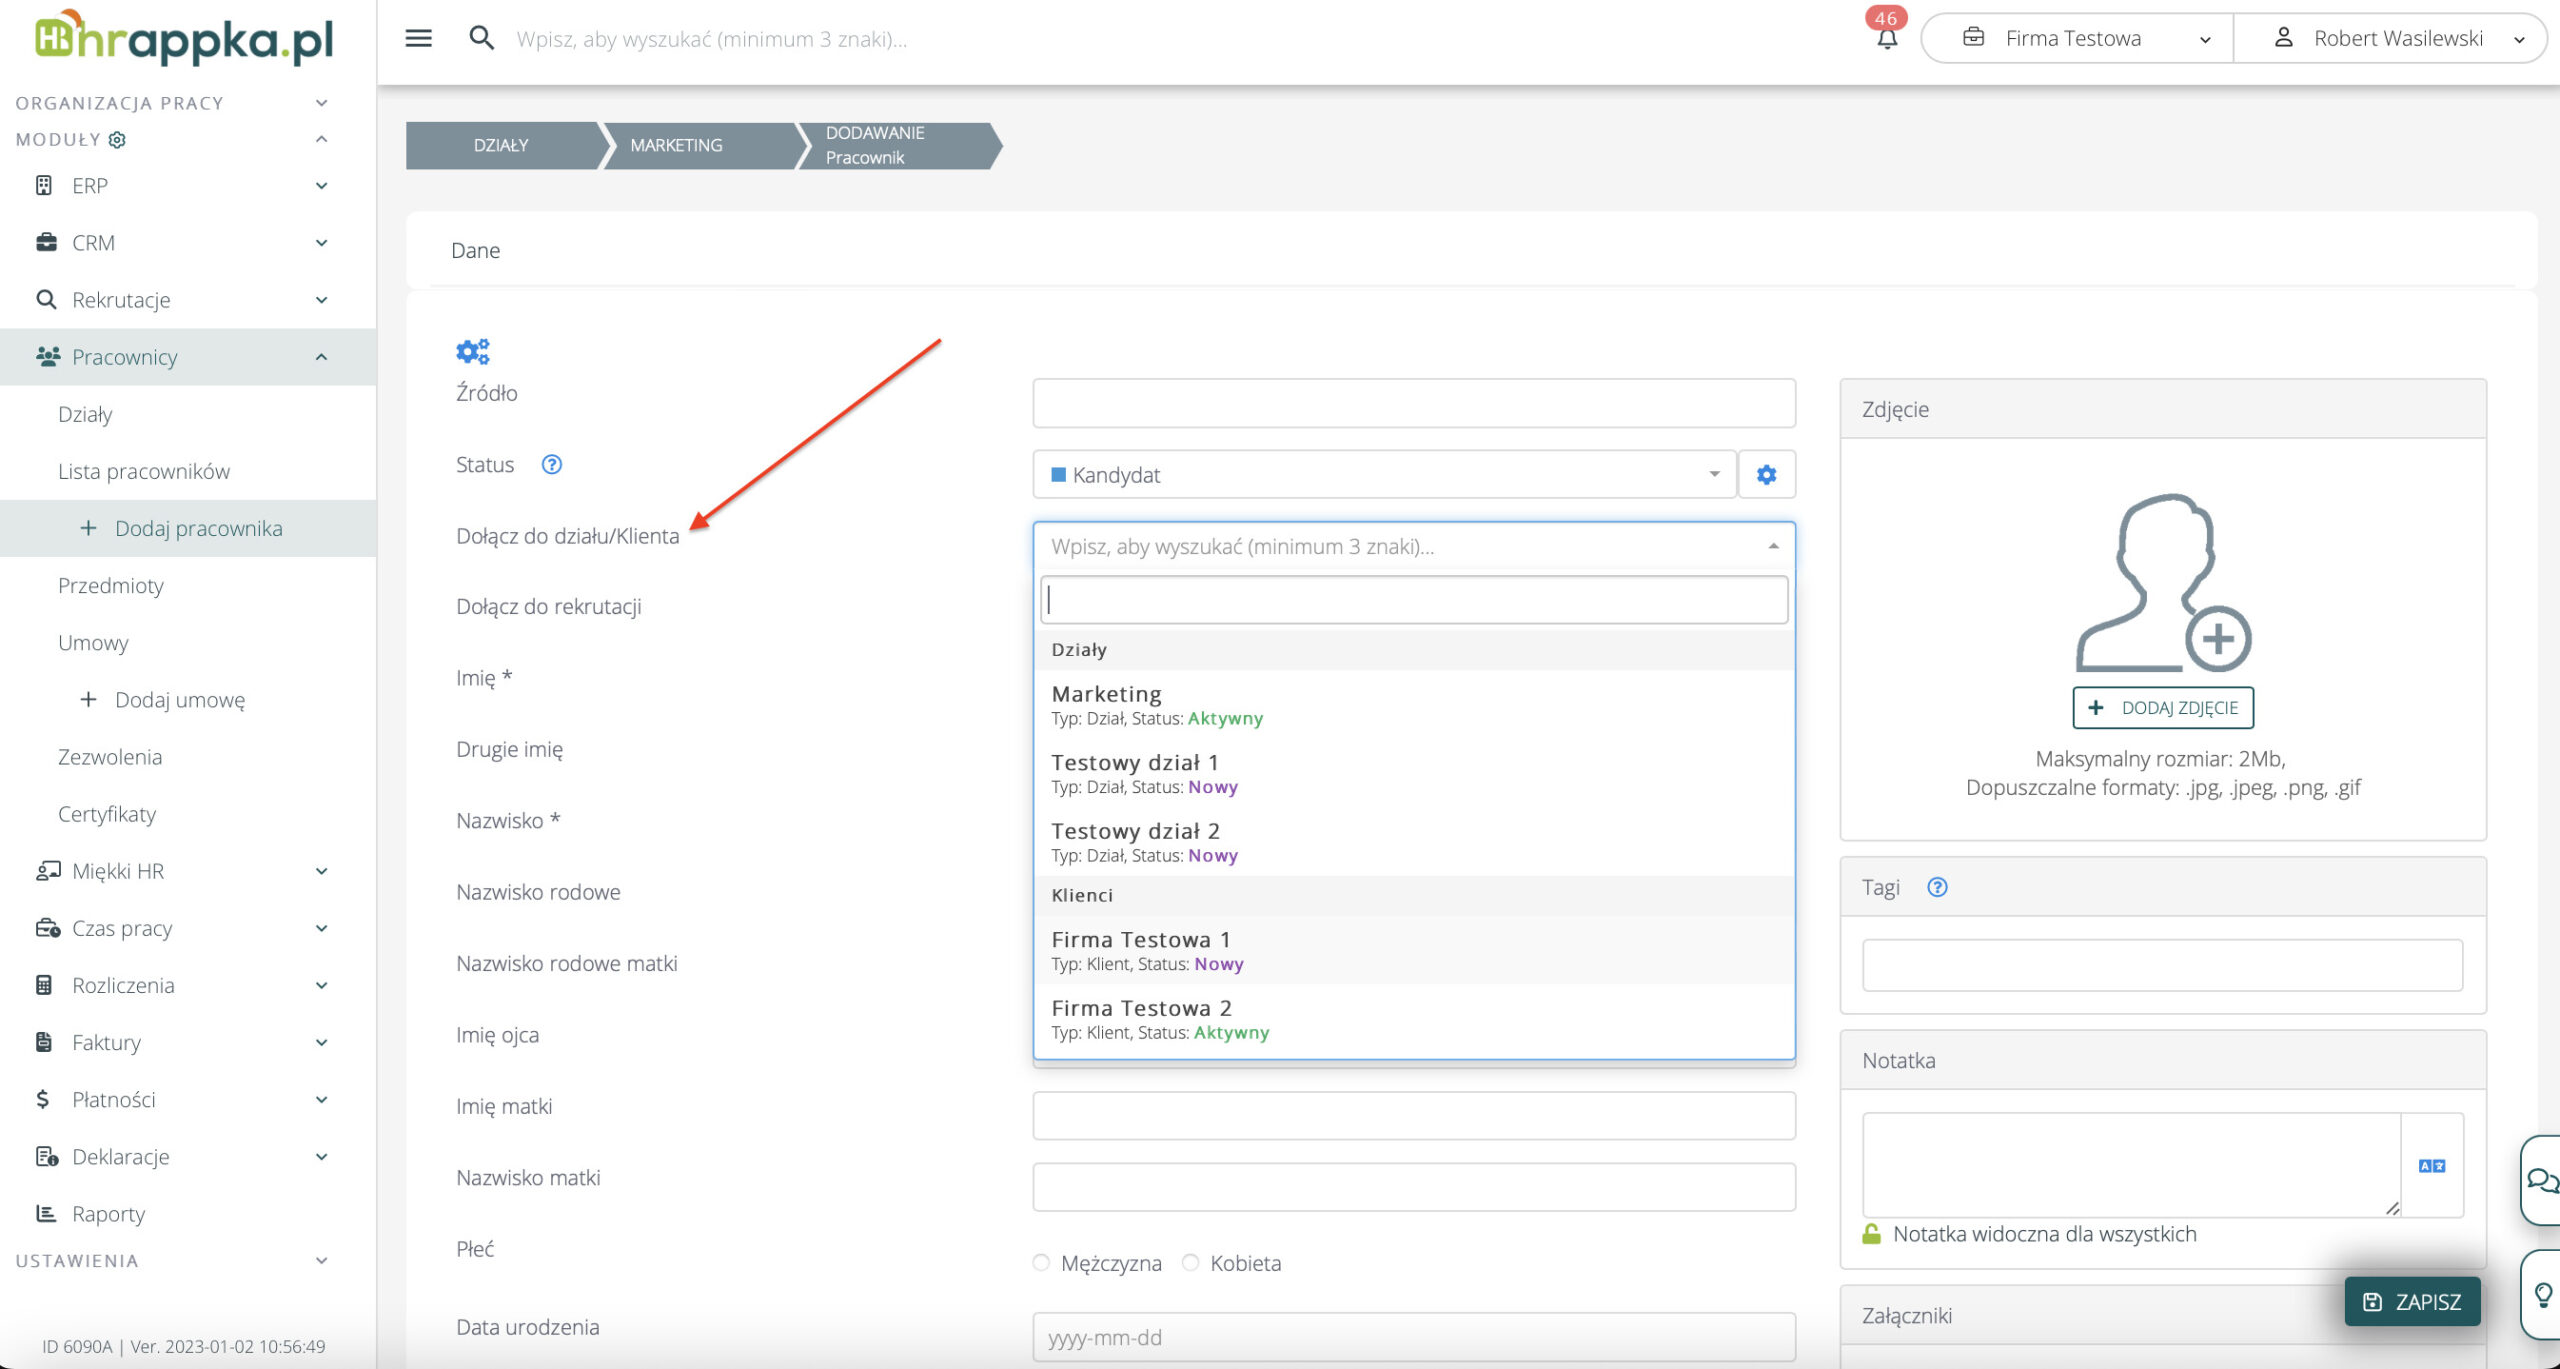Click the Tagi help question icon

click(x=1936, y=887)
